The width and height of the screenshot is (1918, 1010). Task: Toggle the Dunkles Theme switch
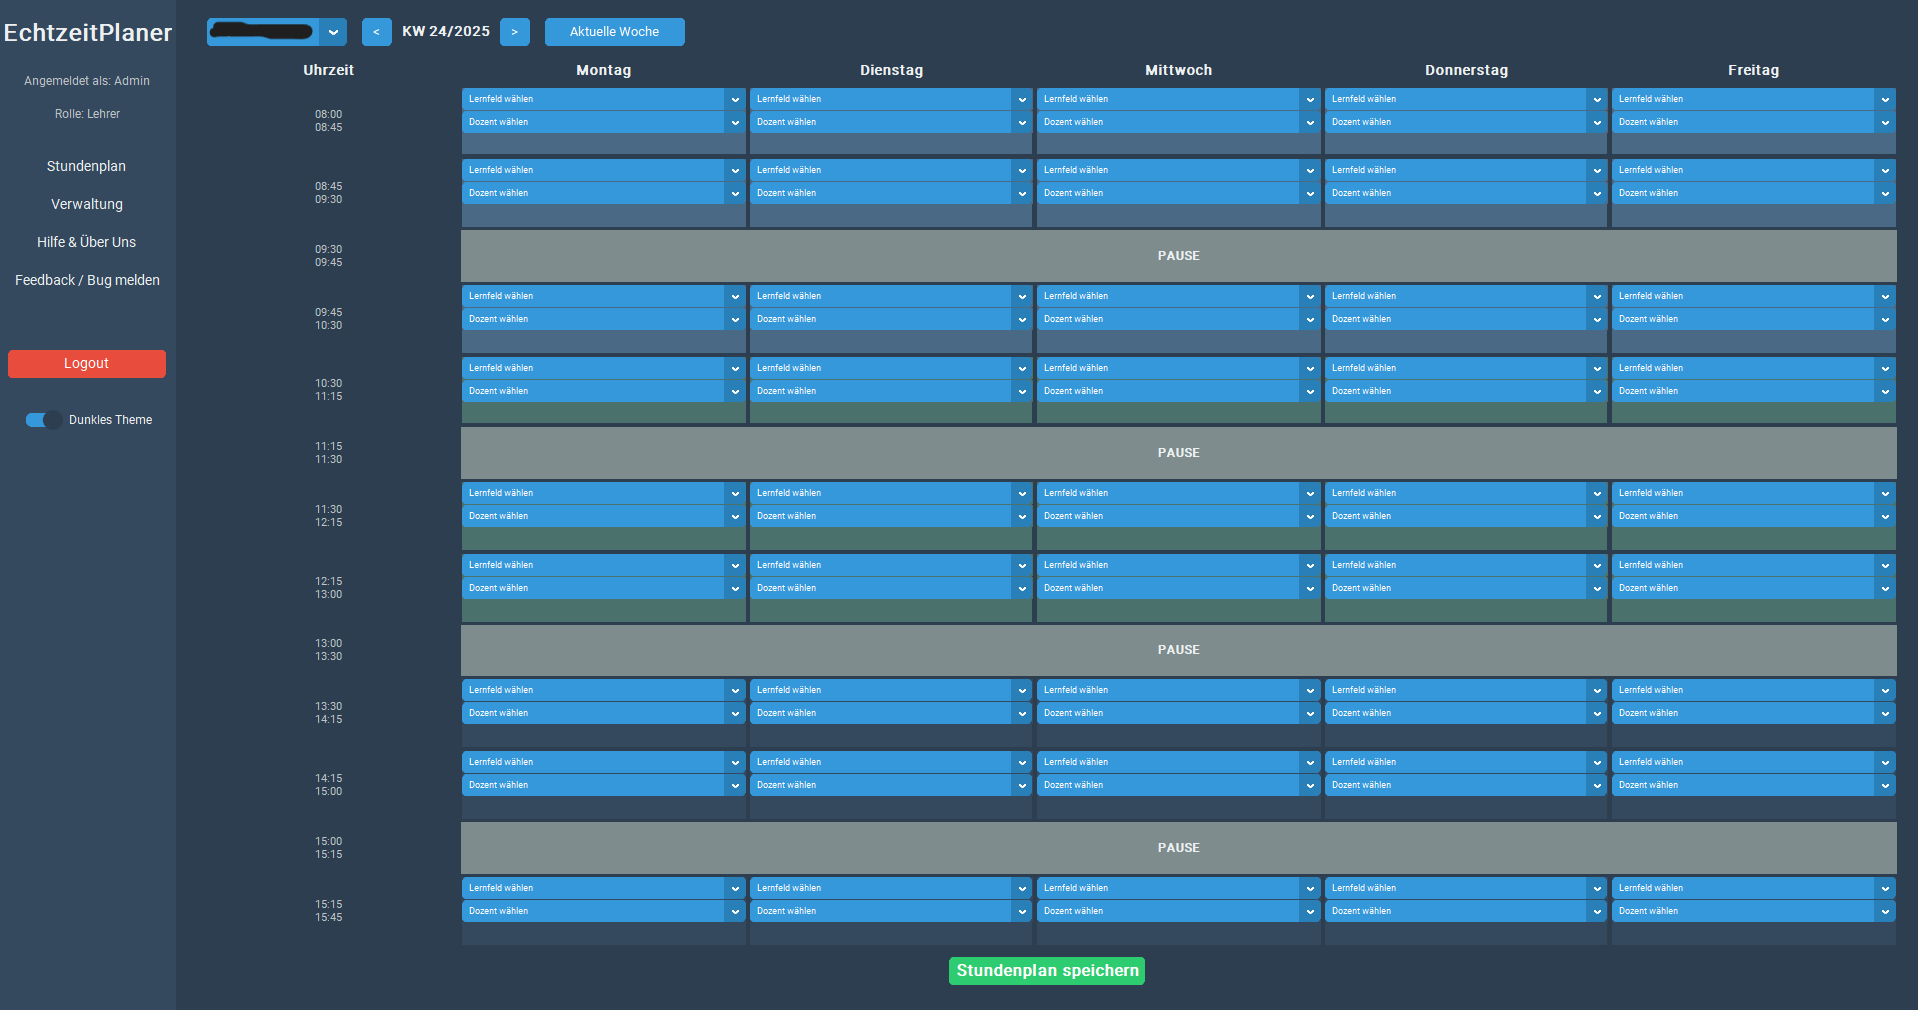[43, 420]
